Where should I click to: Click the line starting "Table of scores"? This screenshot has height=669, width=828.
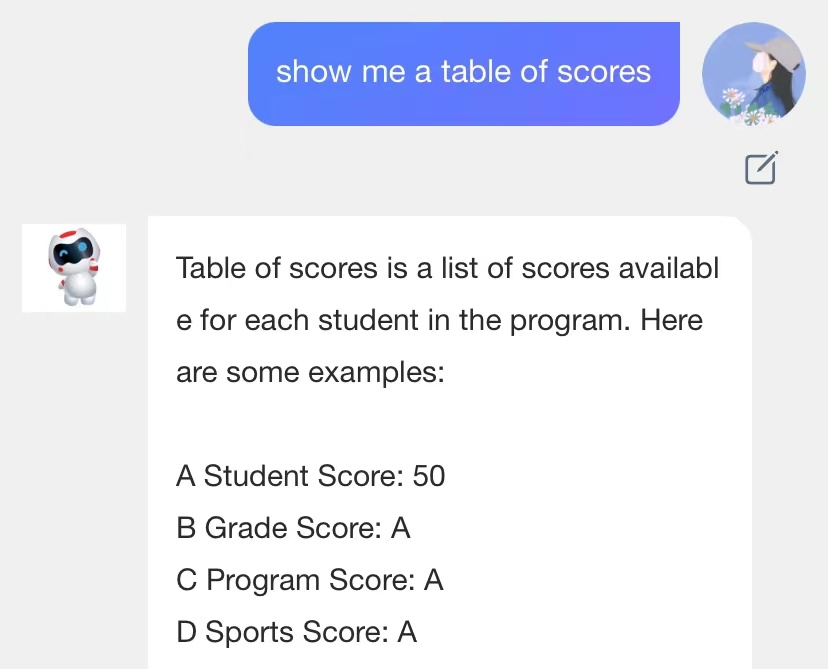[447, 268]
